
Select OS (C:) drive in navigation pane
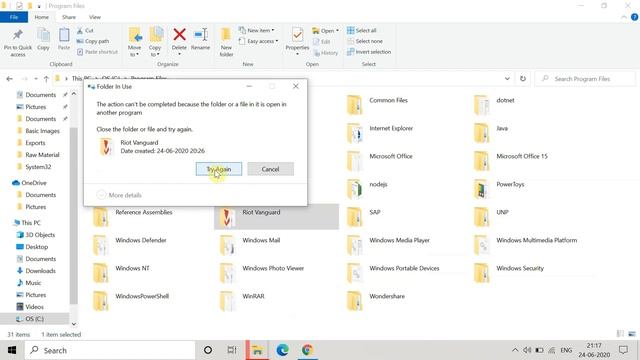tap(35, 319)
